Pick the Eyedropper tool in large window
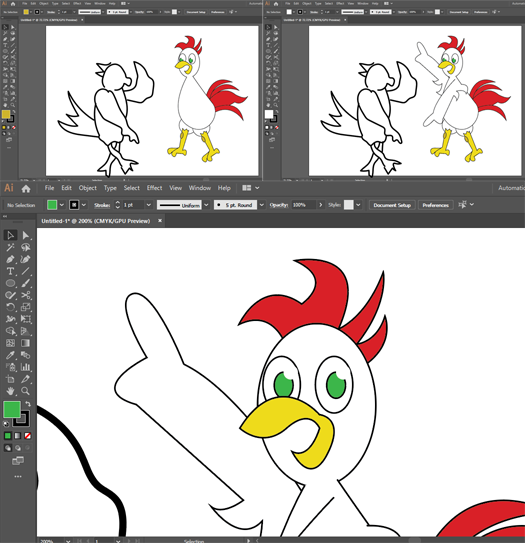 click(x=10, y=355)
